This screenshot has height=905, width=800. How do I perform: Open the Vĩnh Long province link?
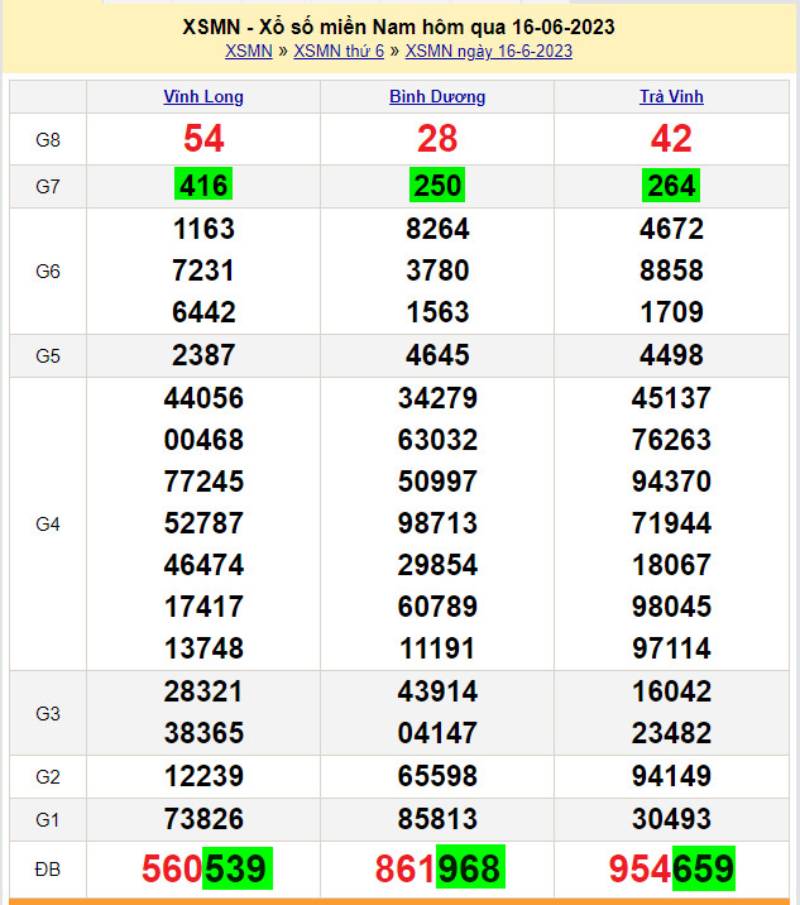[x=203, y=97]
